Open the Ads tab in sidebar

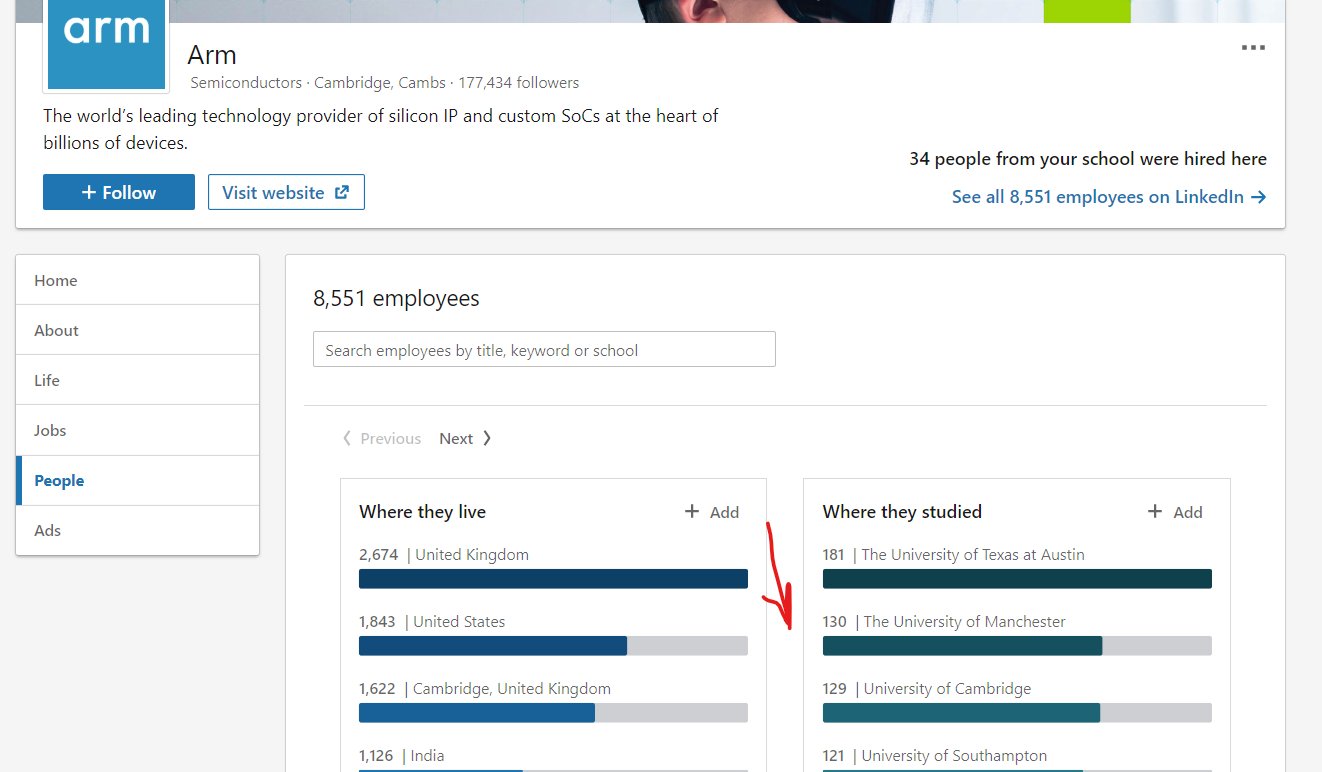(138, 530)
